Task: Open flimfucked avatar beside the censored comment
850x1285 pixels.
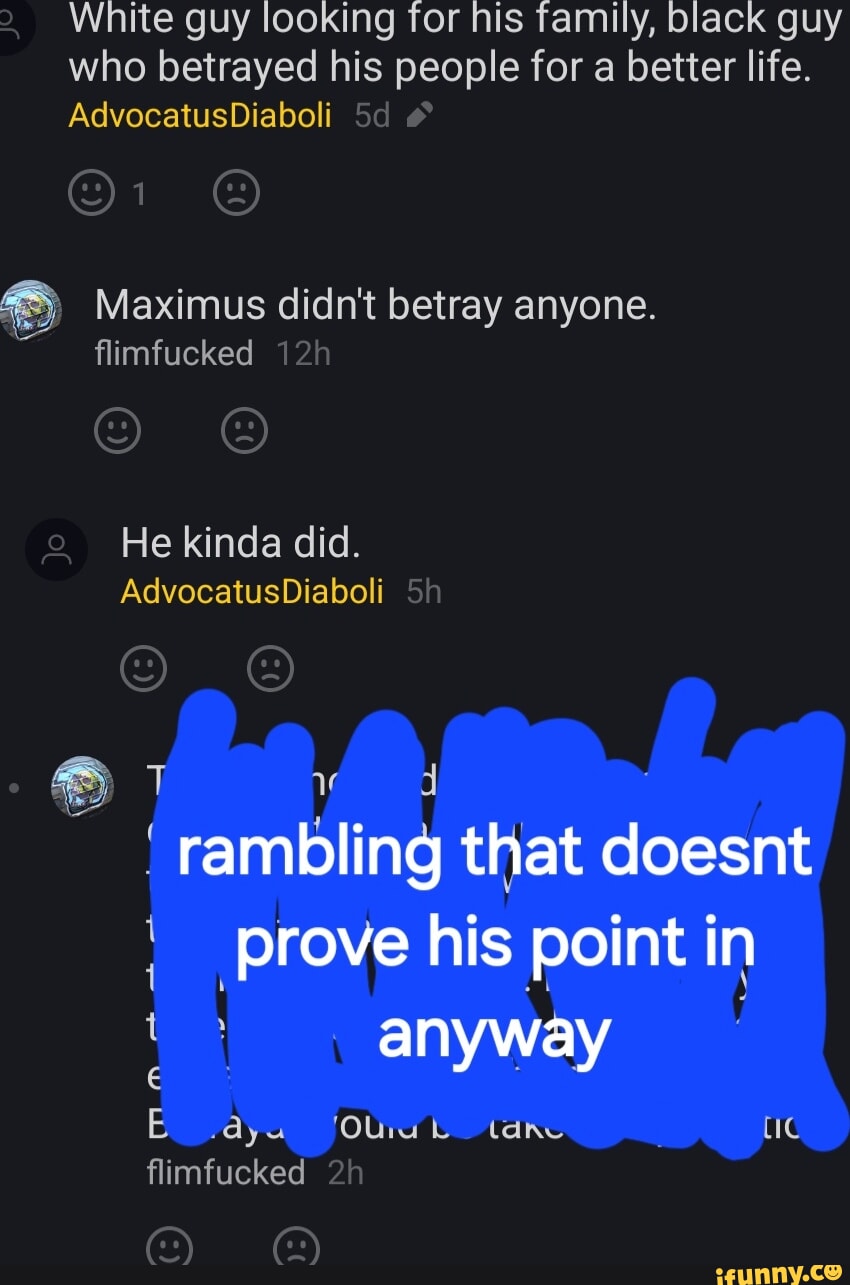Action: 82,785
